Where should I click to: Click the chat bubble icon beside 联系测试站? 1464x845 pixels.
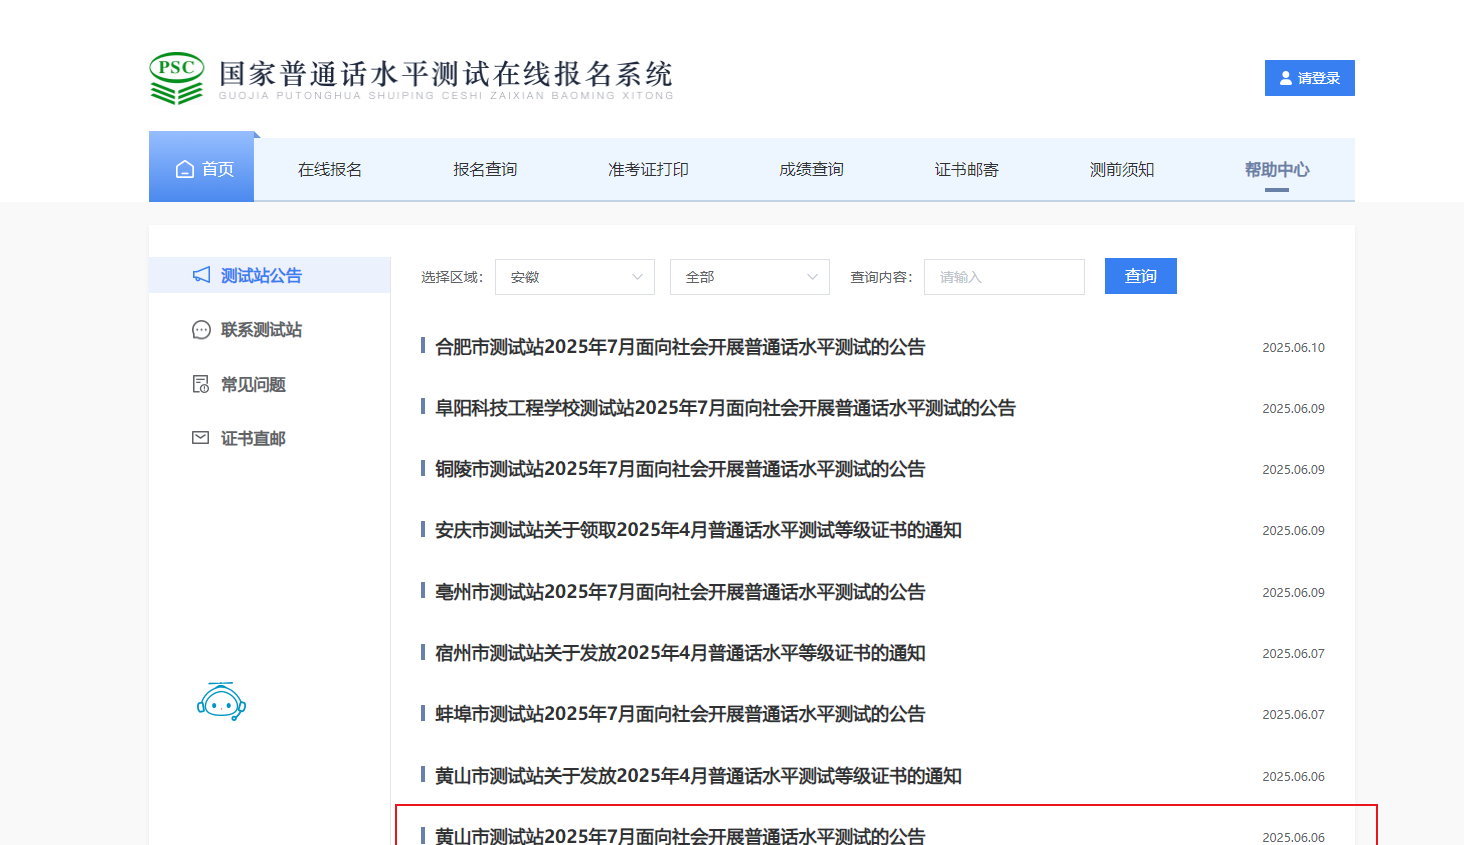[201, 330]
